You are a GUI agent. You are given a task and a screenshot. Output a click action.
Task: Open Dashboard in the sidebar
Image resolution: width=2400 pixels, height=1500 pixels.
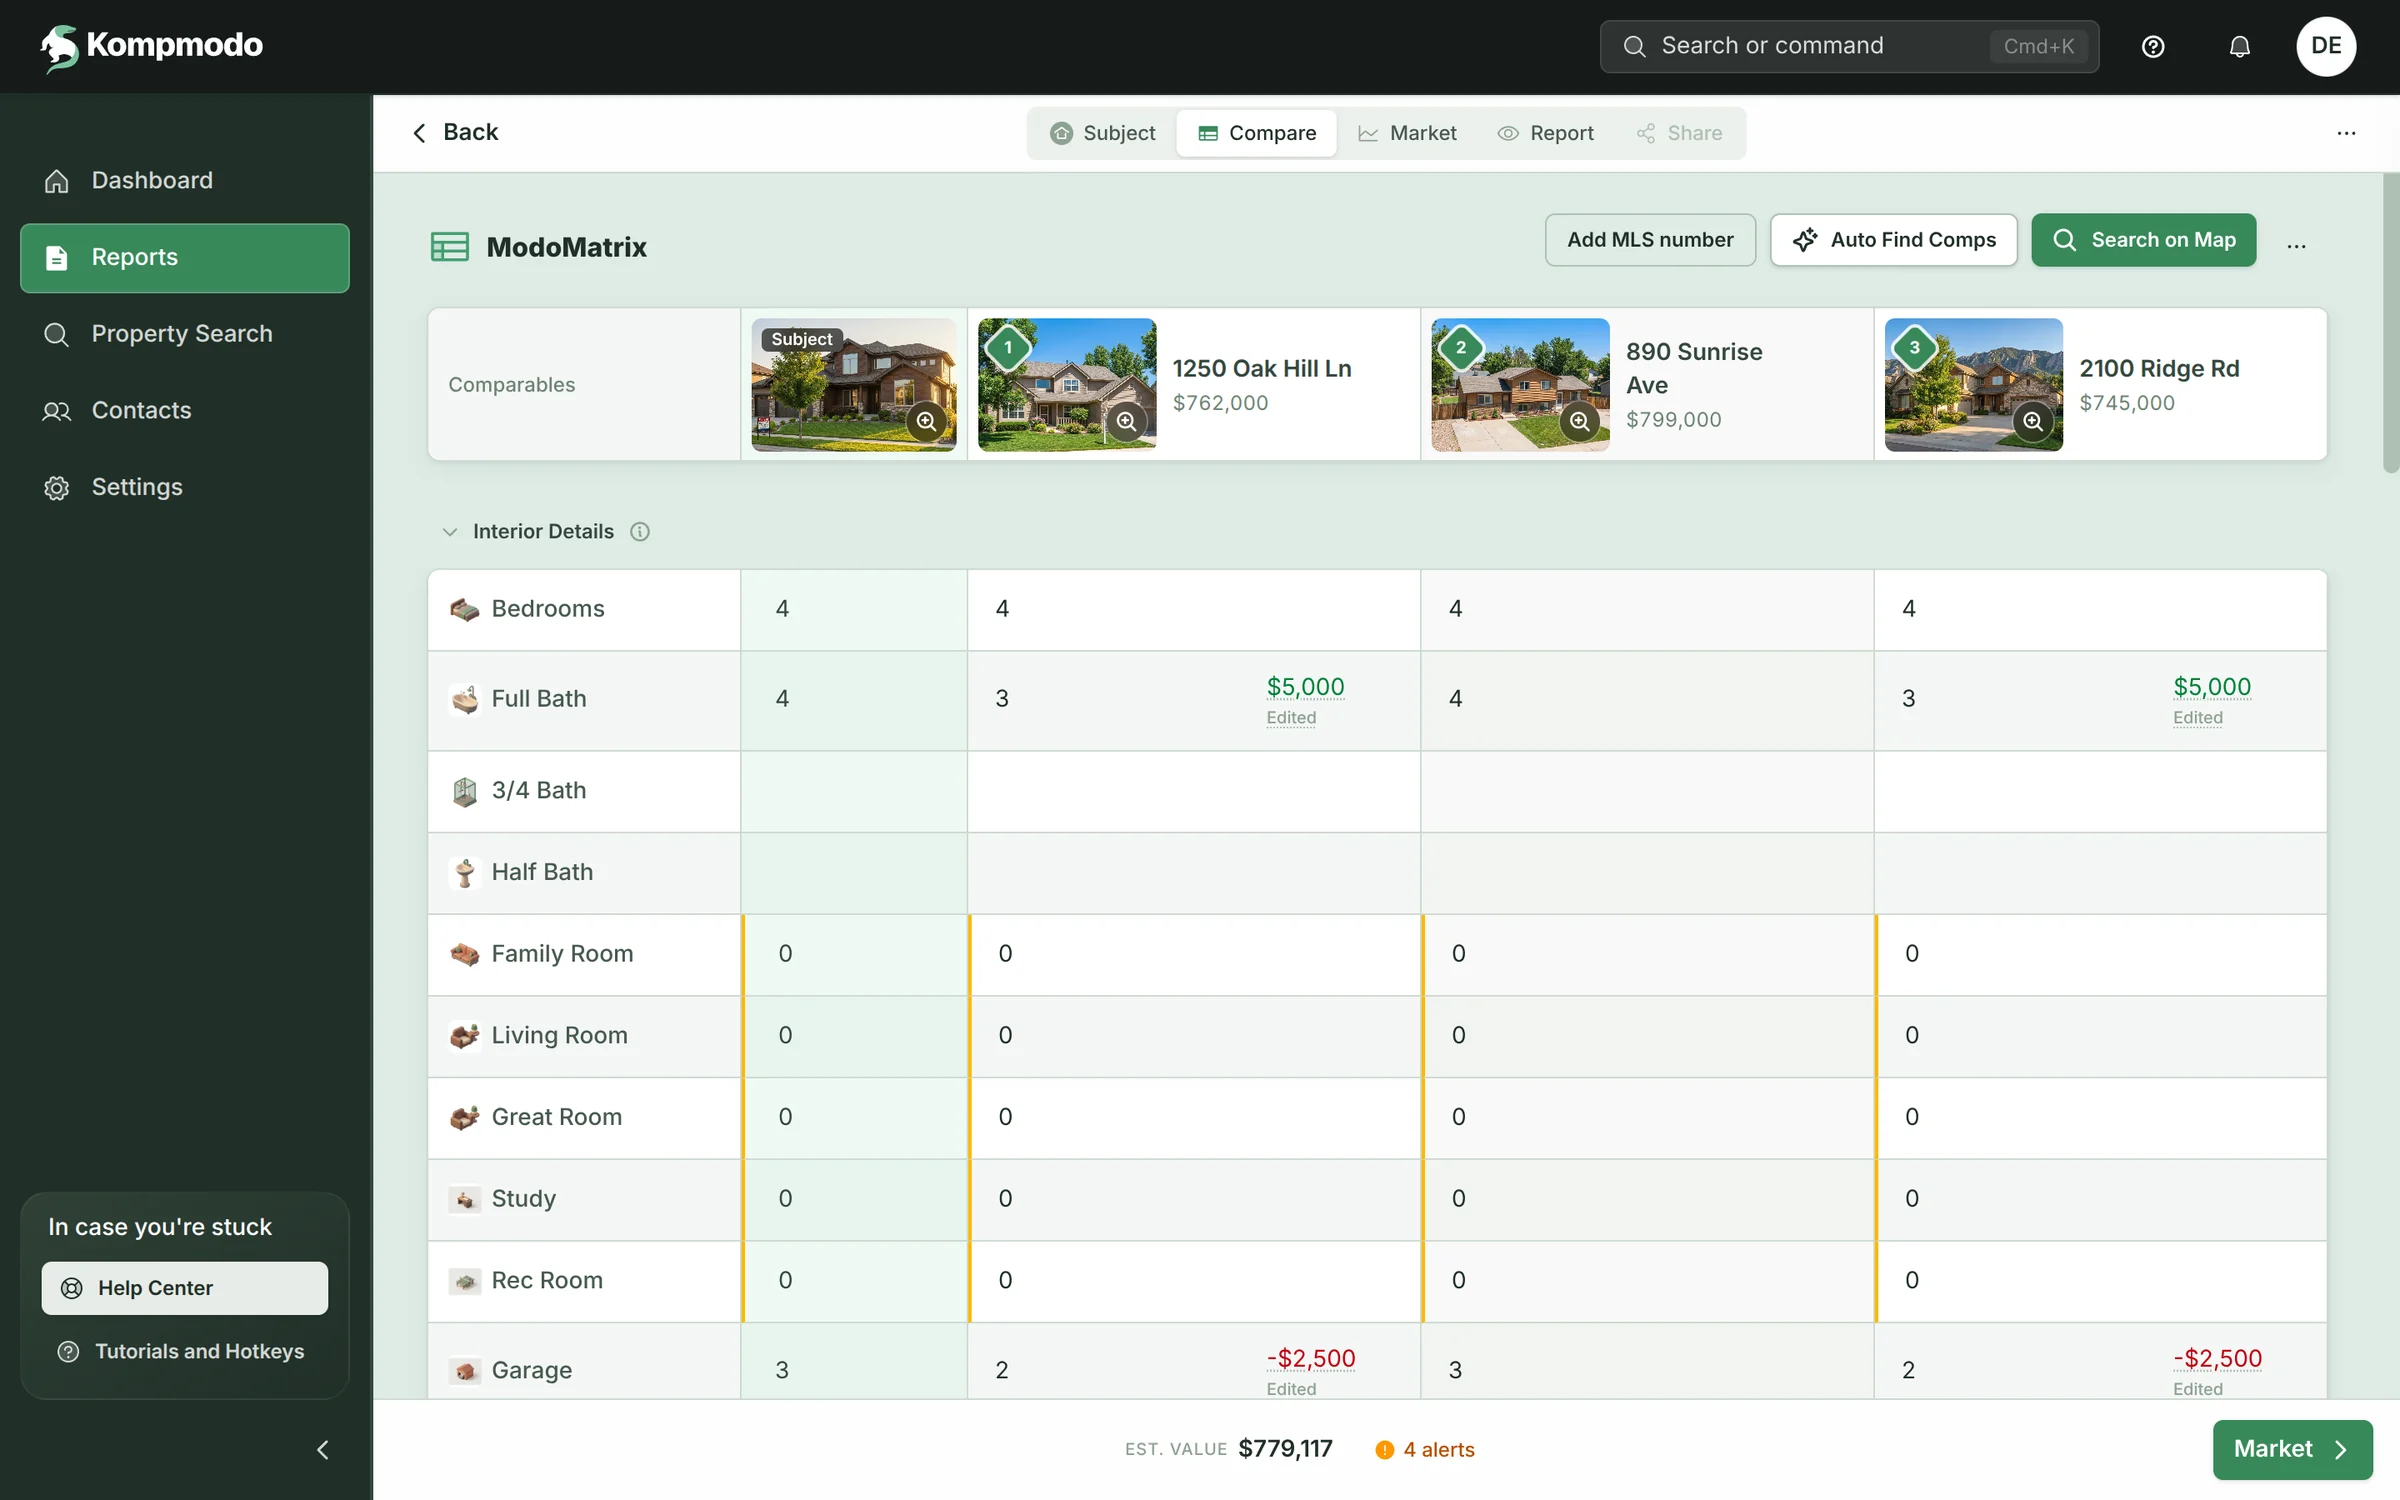click(185, 180)
